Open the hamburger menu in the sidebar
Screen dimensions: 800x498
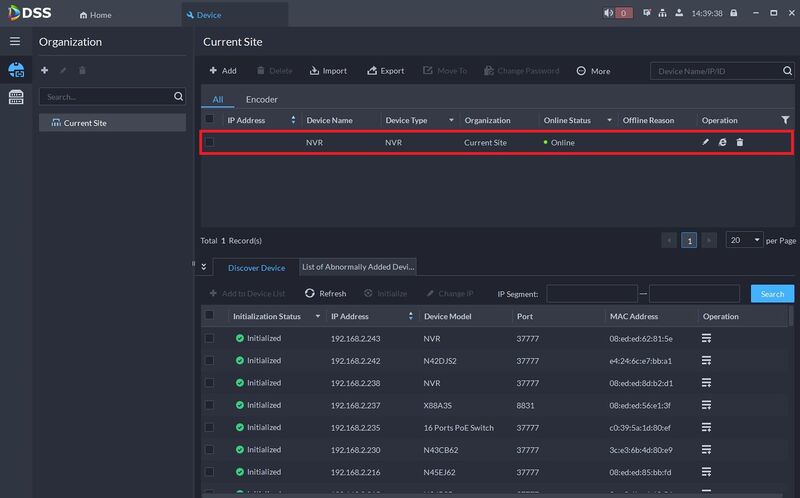[15, 41]
